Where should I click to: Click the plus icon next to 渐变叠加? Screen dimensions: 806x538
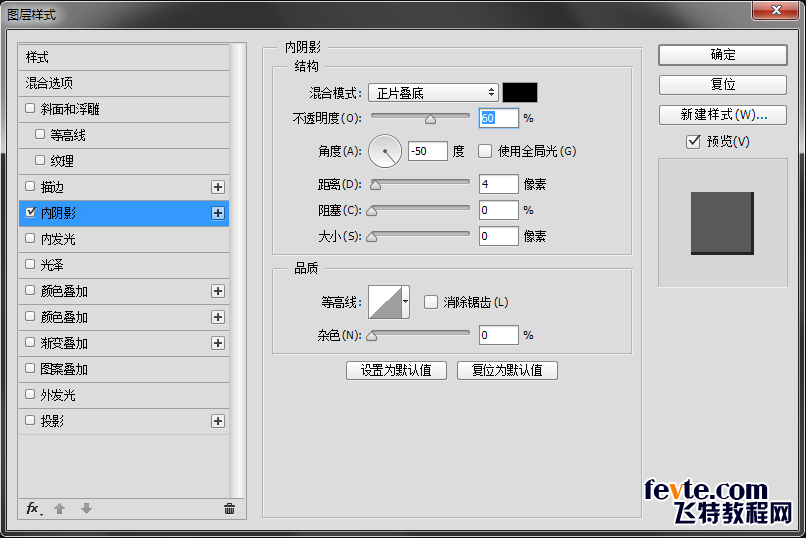218,343
